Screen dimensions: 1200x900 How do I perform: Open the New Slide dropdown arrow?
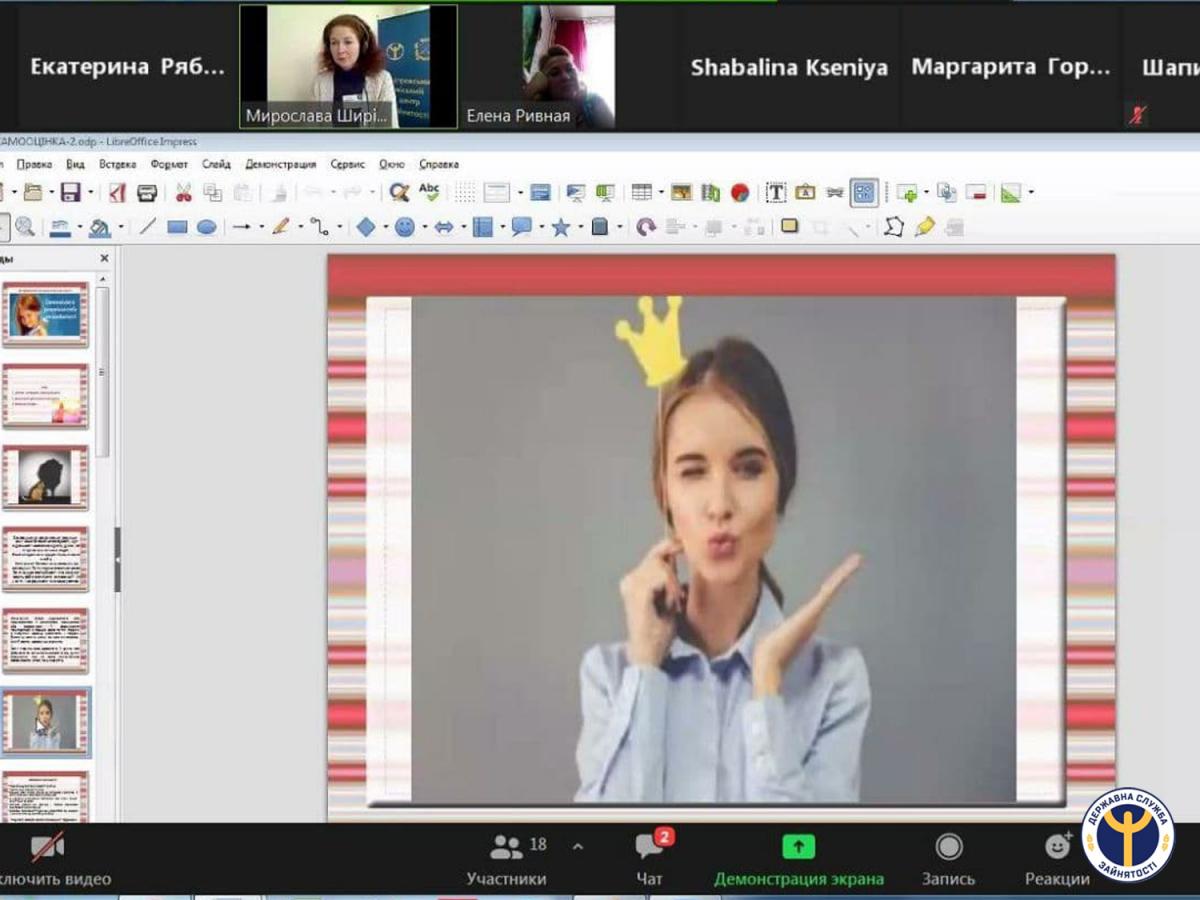(x=926, y=193)
